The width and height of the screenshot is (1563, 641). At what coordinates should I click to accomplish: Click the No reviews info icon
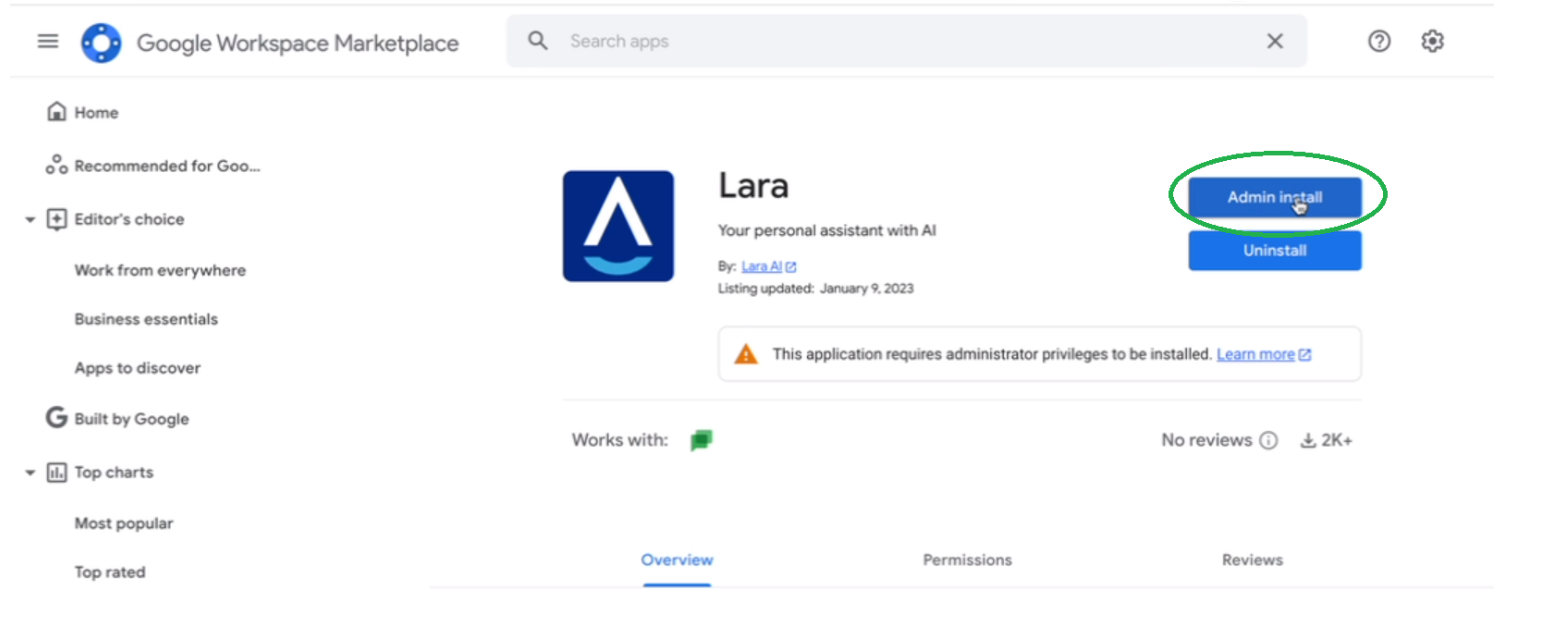click(1268, 441)
